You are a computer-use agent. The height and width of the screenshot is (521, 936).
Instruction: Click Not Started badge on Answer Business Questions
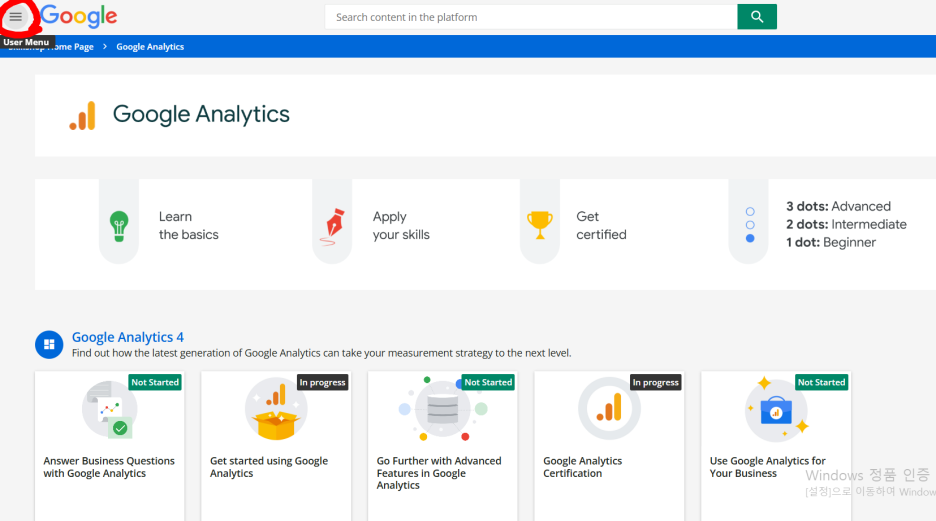coord(155,382)
